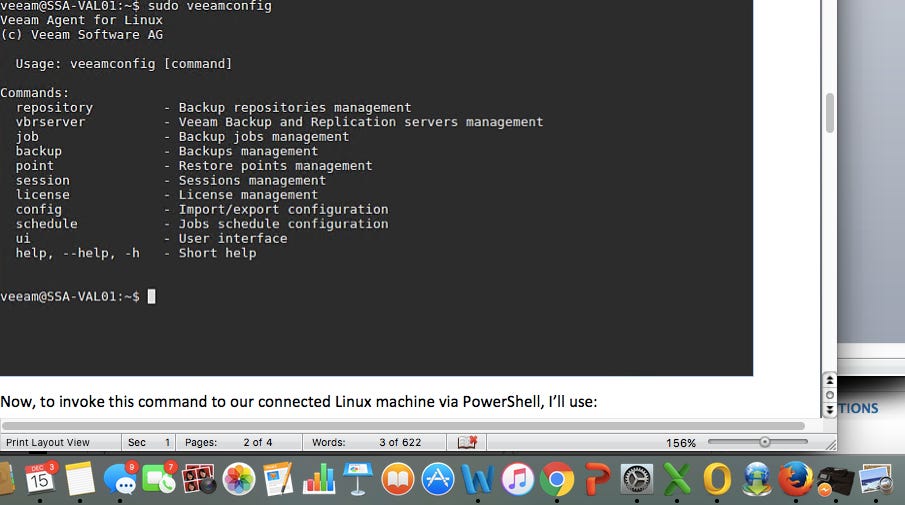Viewport: 905px width, 505px height.
Task: Click 'schedule' command in terminal image
Action: click(x=46, y=224)
